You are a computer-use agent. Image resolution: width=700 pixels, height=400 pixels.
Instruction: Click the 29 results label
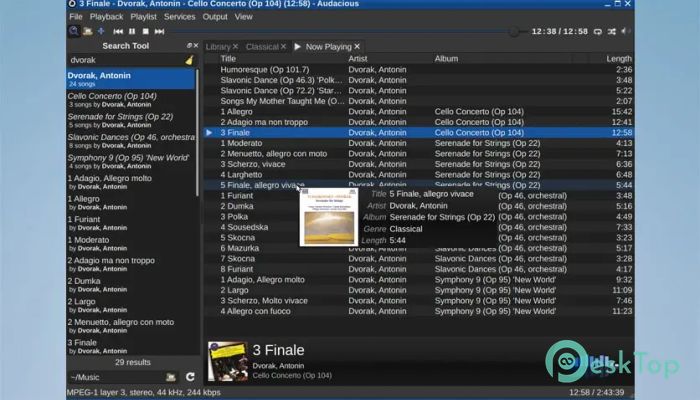(133, 362)
